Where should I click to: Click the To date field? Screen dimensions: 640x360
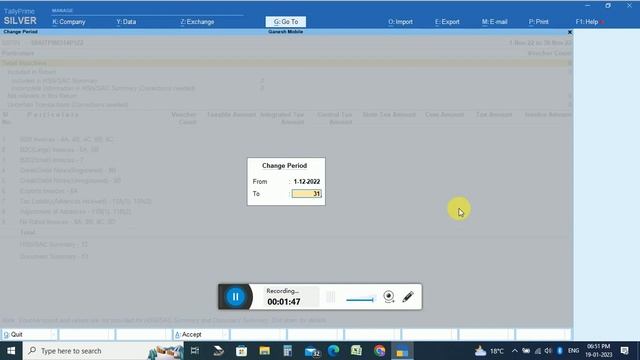point(307,194)
